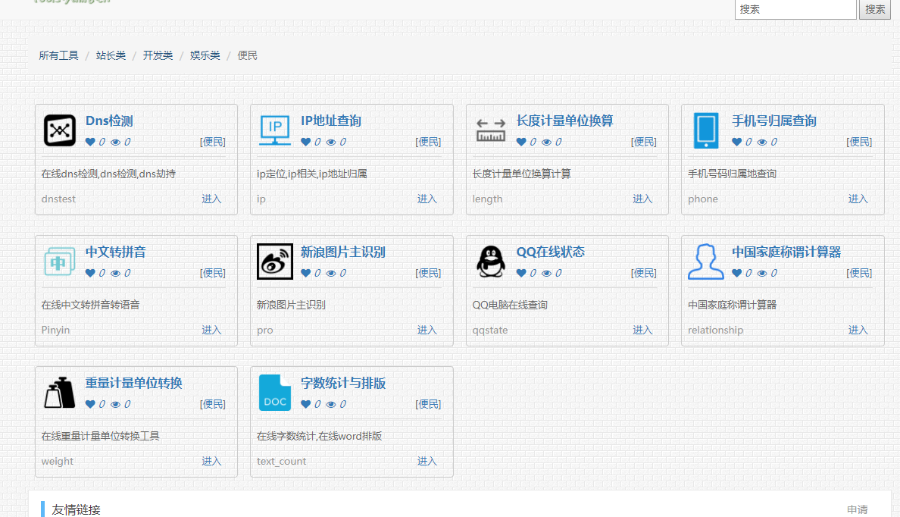Click the 申请 link in 友情链接
Screen dimensions: 900x517
(x=857, y=510)
